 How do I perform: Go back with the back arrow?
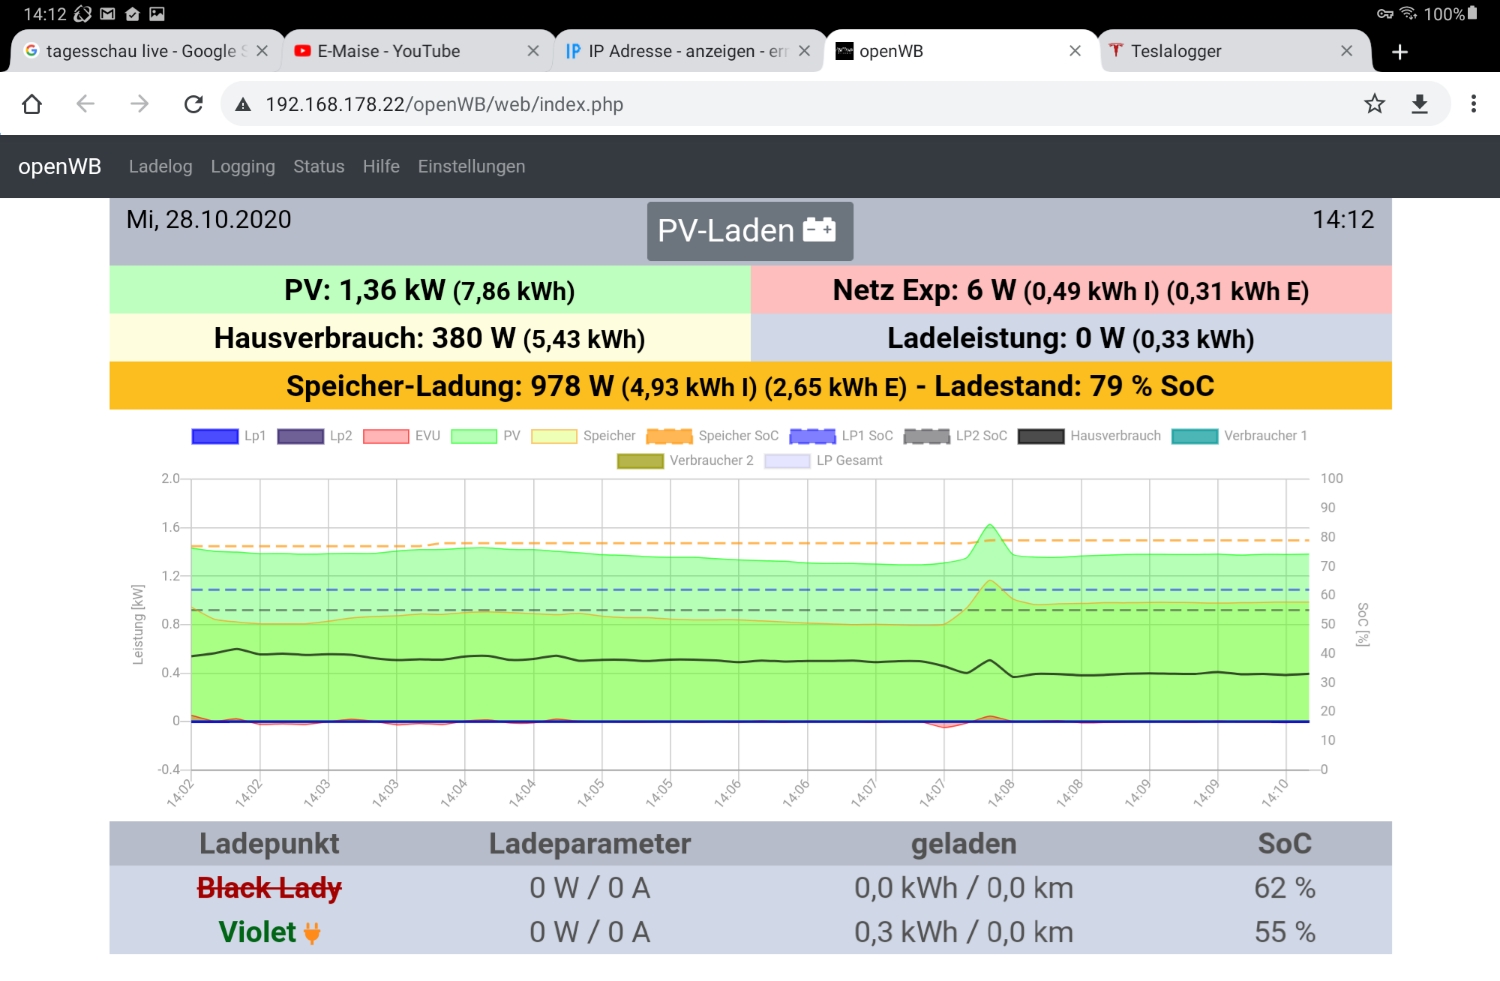pyautogui.click(x=86, y=104)
